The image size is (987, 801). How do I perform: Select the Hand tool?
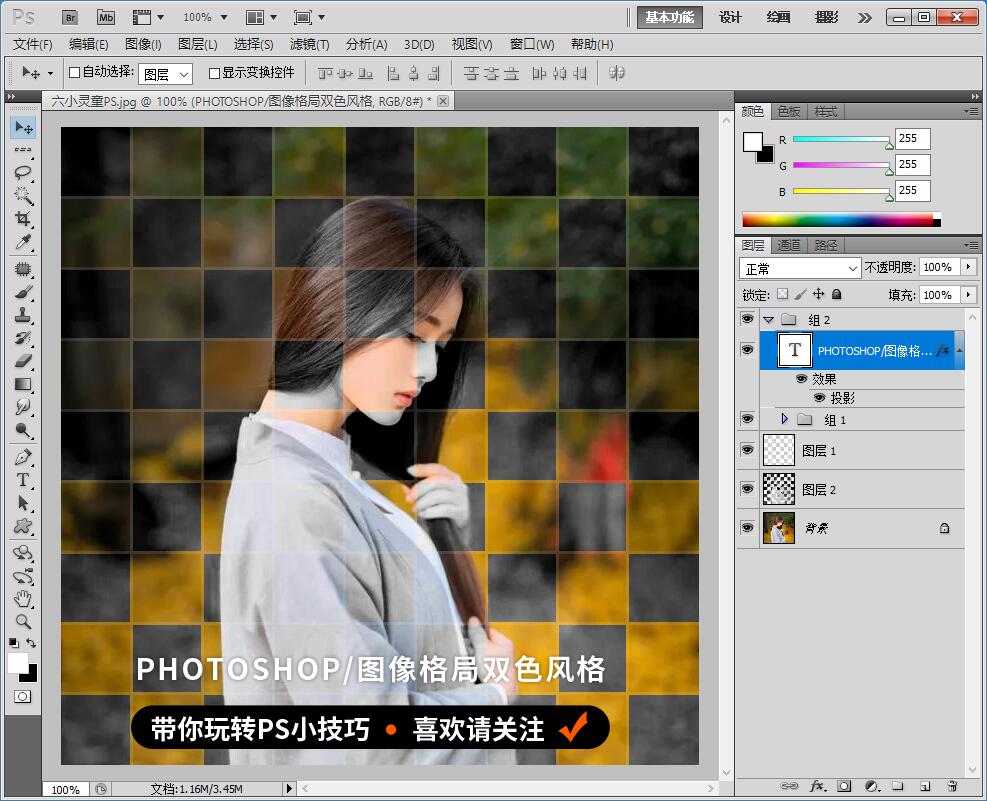[23, 598]
